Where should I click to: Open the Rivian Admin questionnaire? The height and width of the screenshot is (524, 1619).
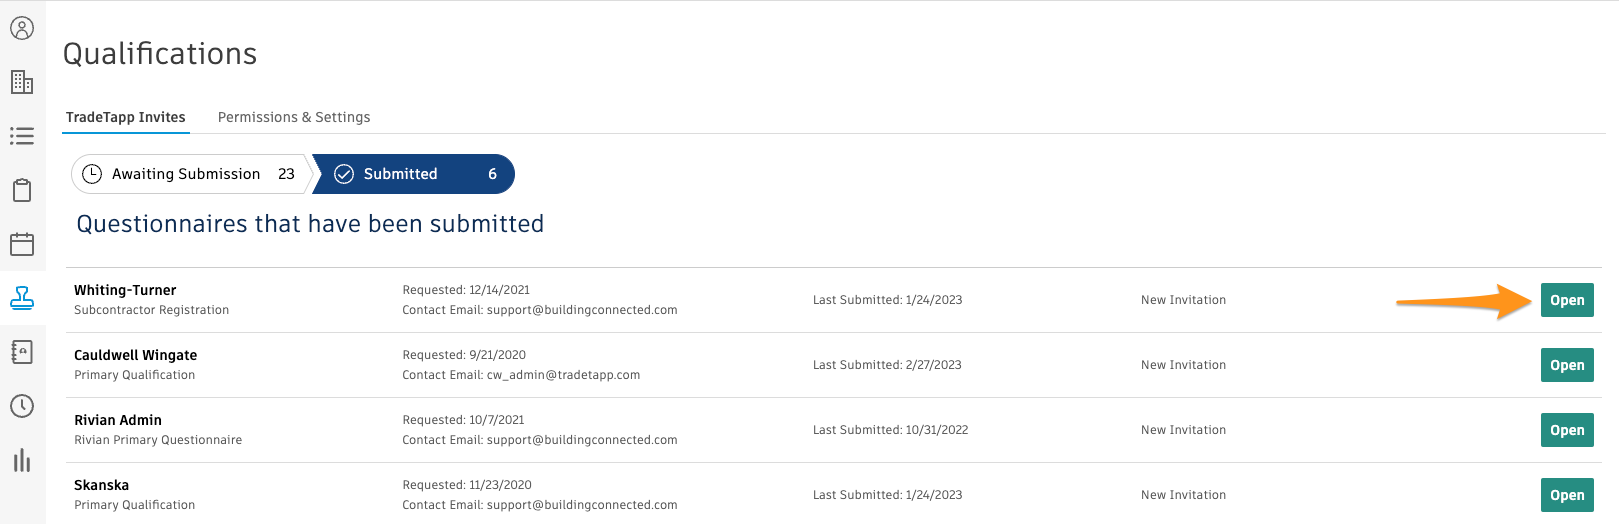tap(1567, 430)
